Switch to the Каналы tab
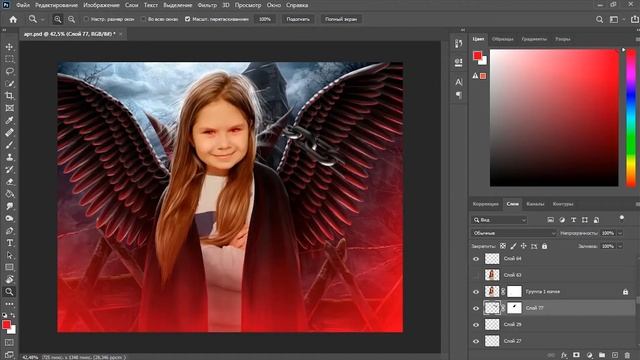The width and height of the screenshot is (640, 360). (x=535, y=204)
